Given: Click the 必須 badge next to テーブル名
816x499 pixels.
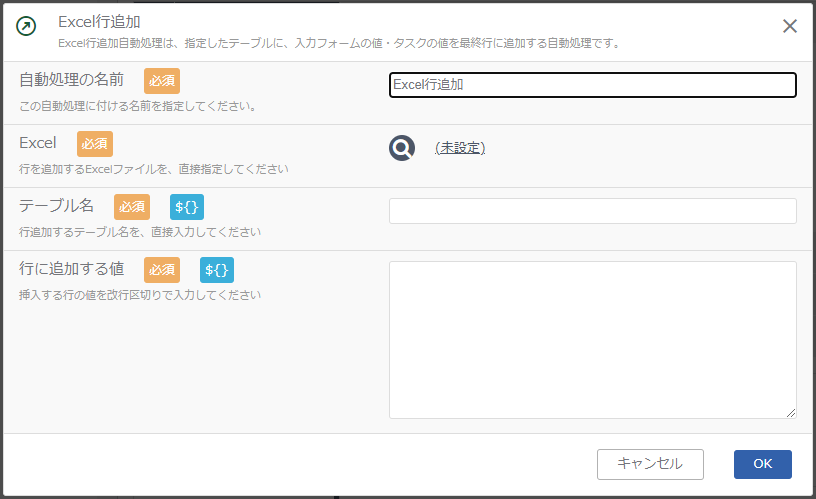Looking at the screenshot, I should [x=132, y=207].
